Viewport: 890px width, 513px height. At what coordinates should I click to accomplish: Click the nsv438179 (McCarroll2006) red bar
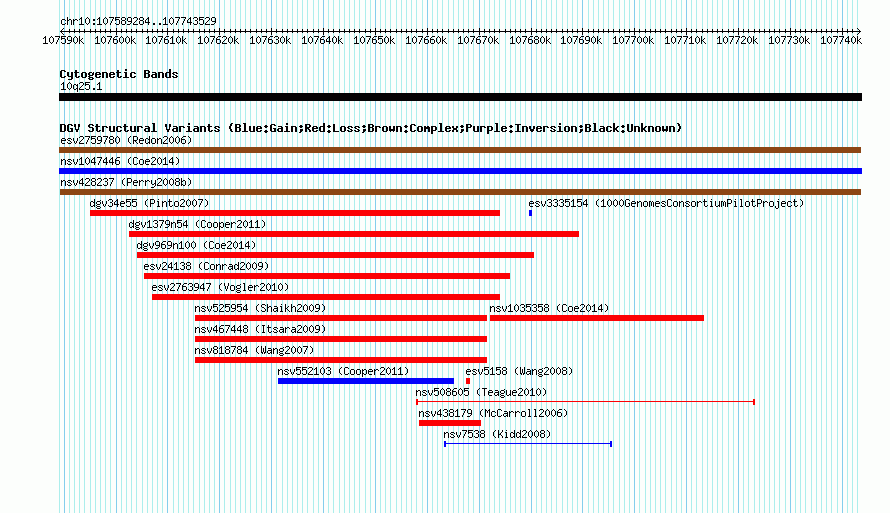click(450, 423)
